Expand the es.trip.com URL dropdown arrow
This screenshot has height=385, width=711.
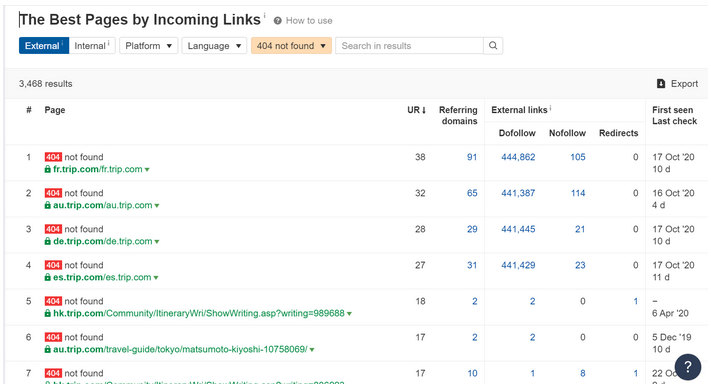pos(156,278)
